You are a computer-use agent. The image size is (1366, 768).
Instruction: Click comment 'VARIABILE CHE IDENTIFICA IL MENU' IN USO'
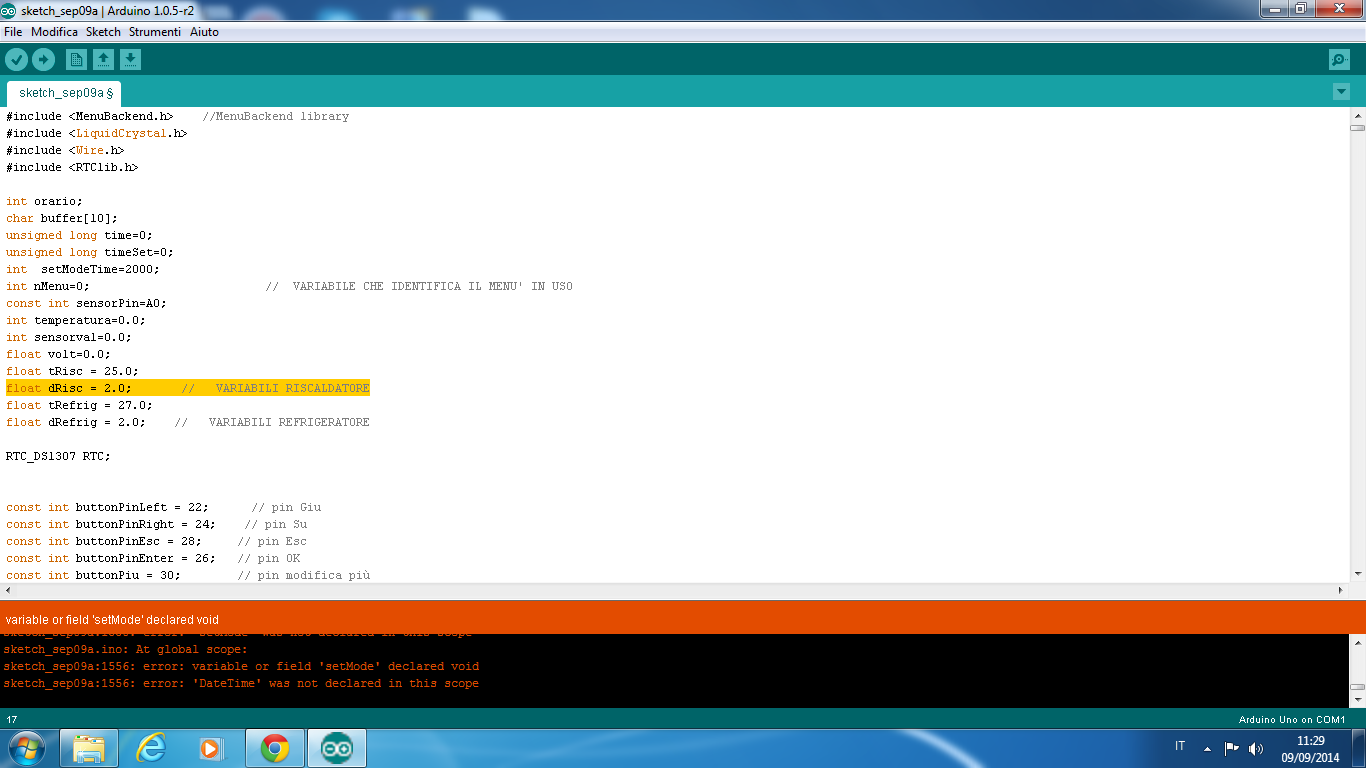coord(432,286)
